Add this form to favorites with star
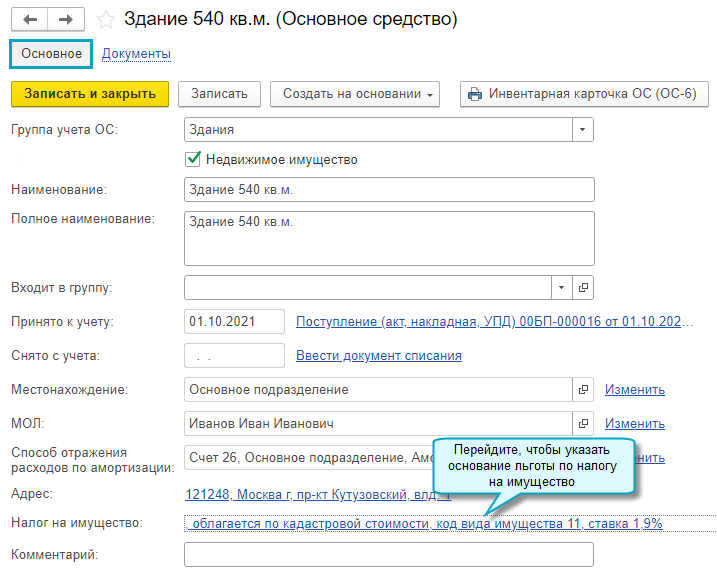717x574 pixels. tap(106, 19)
